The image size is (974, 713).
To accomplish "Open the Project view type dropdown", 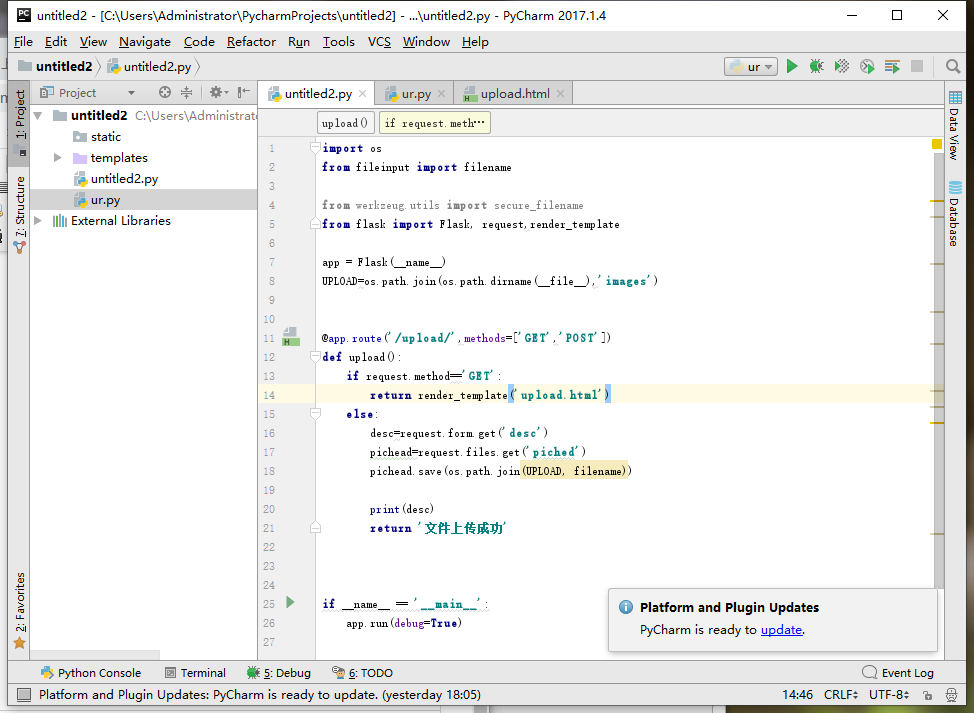I will [131, 93].
